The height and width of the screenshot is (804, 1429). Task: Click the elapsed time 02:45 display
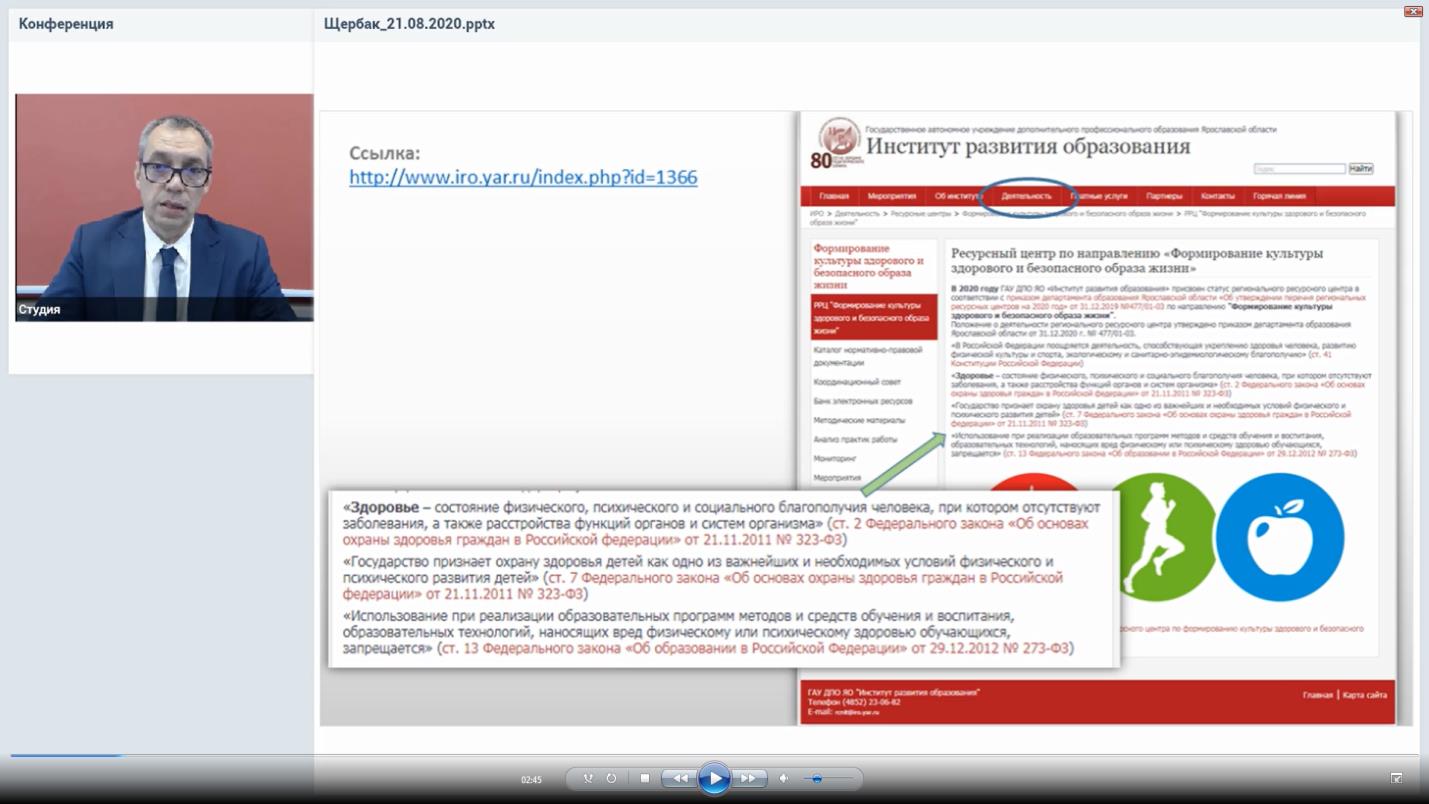(x=531, y=779)
